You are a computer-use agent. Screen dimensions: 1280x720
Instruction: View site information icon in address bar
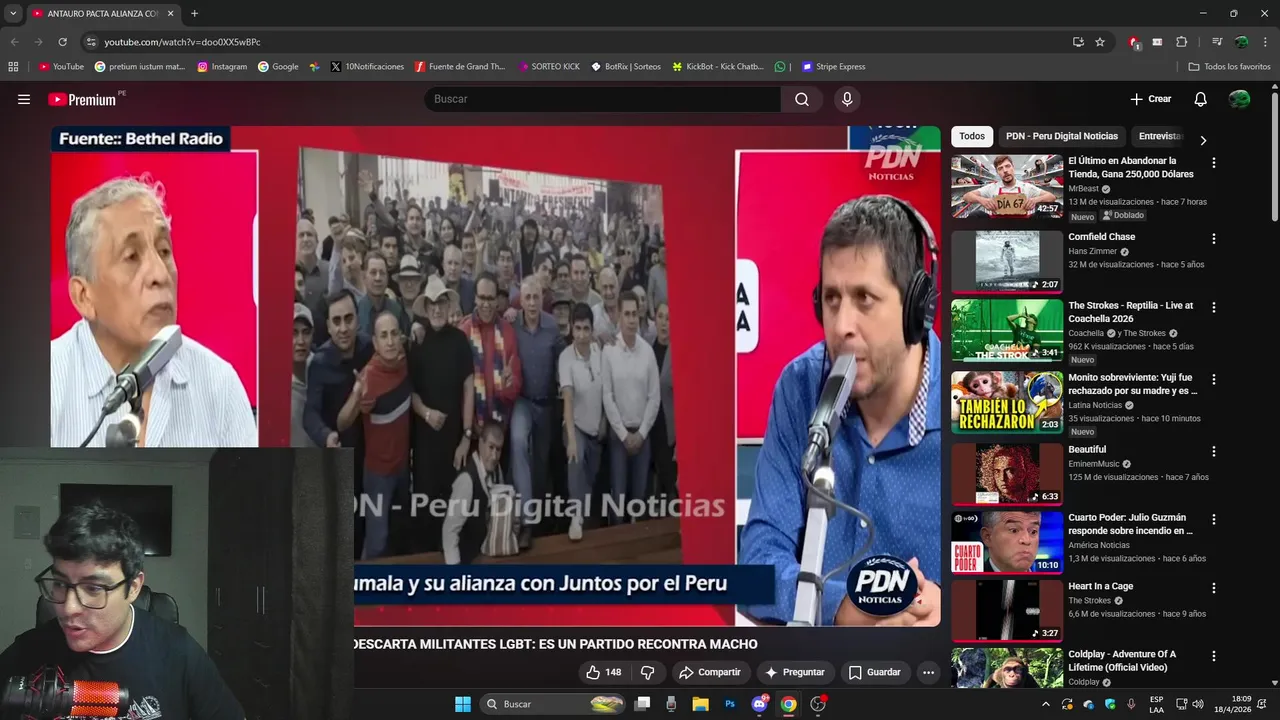pyautogui.click(x=91, y=42)
